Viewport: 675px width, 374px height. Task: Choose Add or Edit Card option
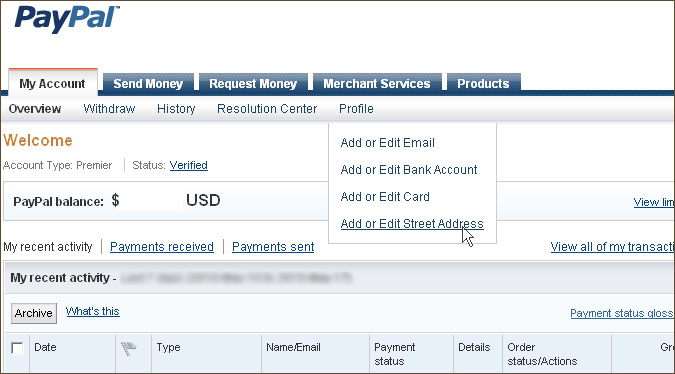click(385, 197)
